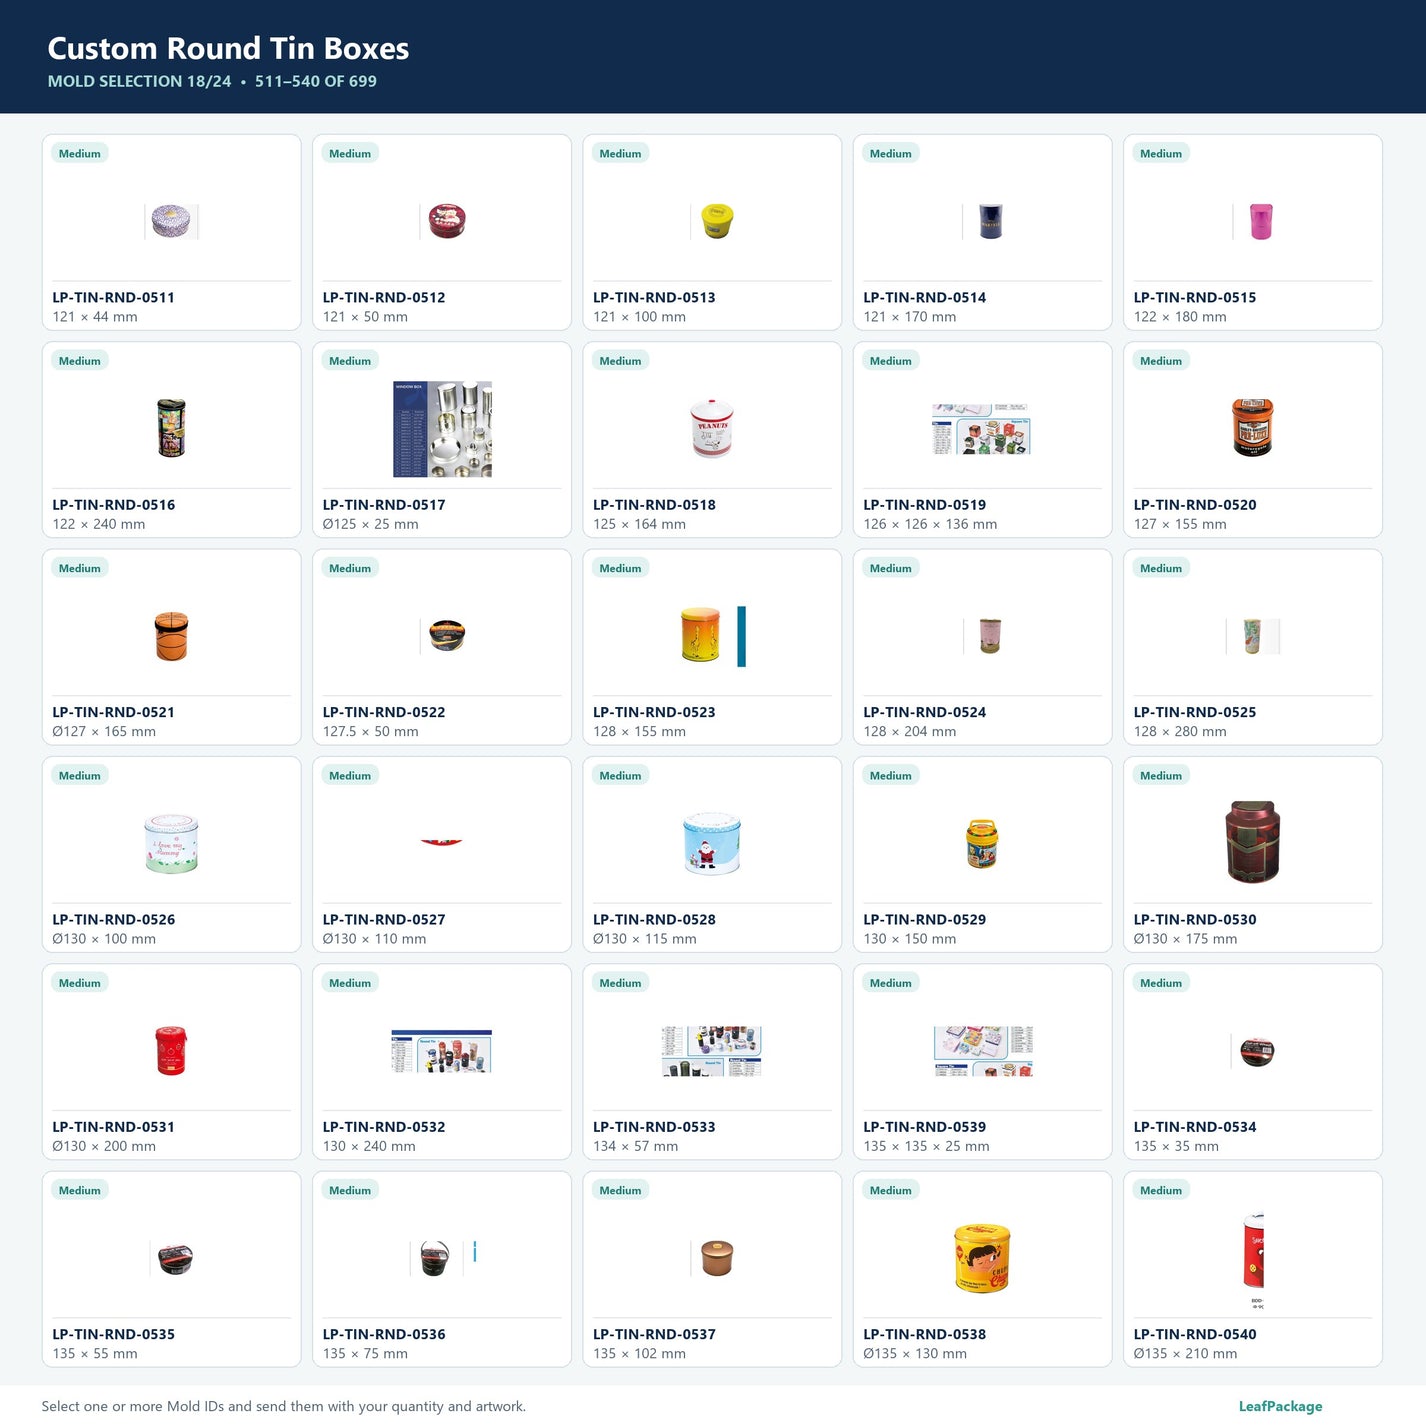Click the LP-TIN-RND-0532 product title
1426x1426 pixels.
pos(384,1127)
